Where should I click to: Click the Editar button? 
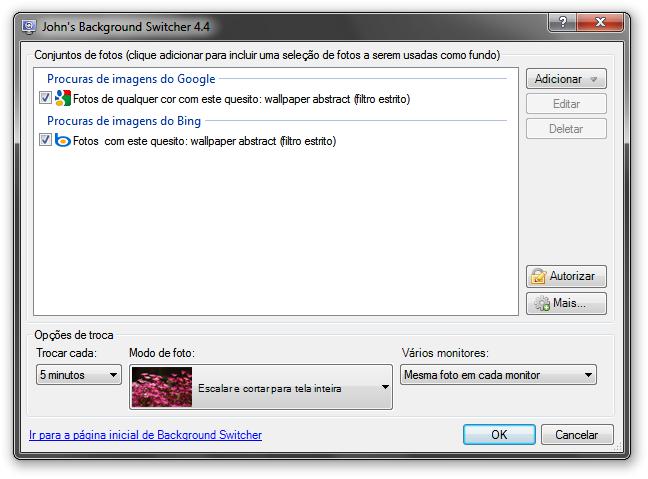(566, 104)
